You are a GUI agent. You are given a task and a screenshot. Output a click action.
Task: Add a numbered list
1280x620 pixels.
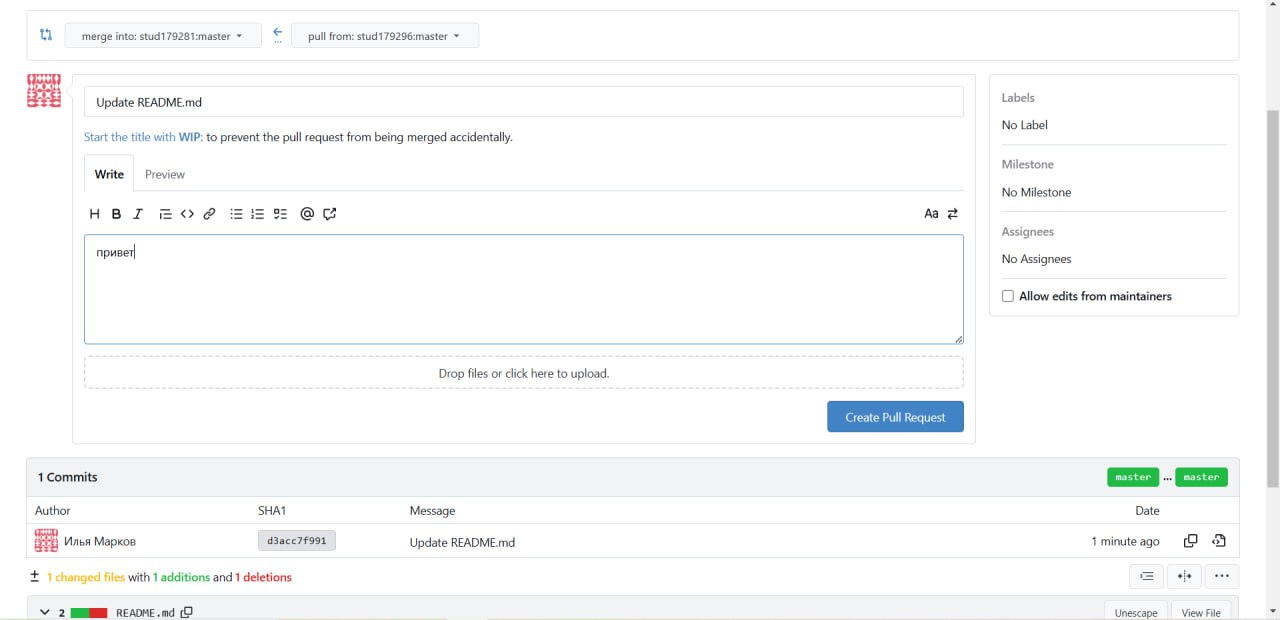[258, 214]
